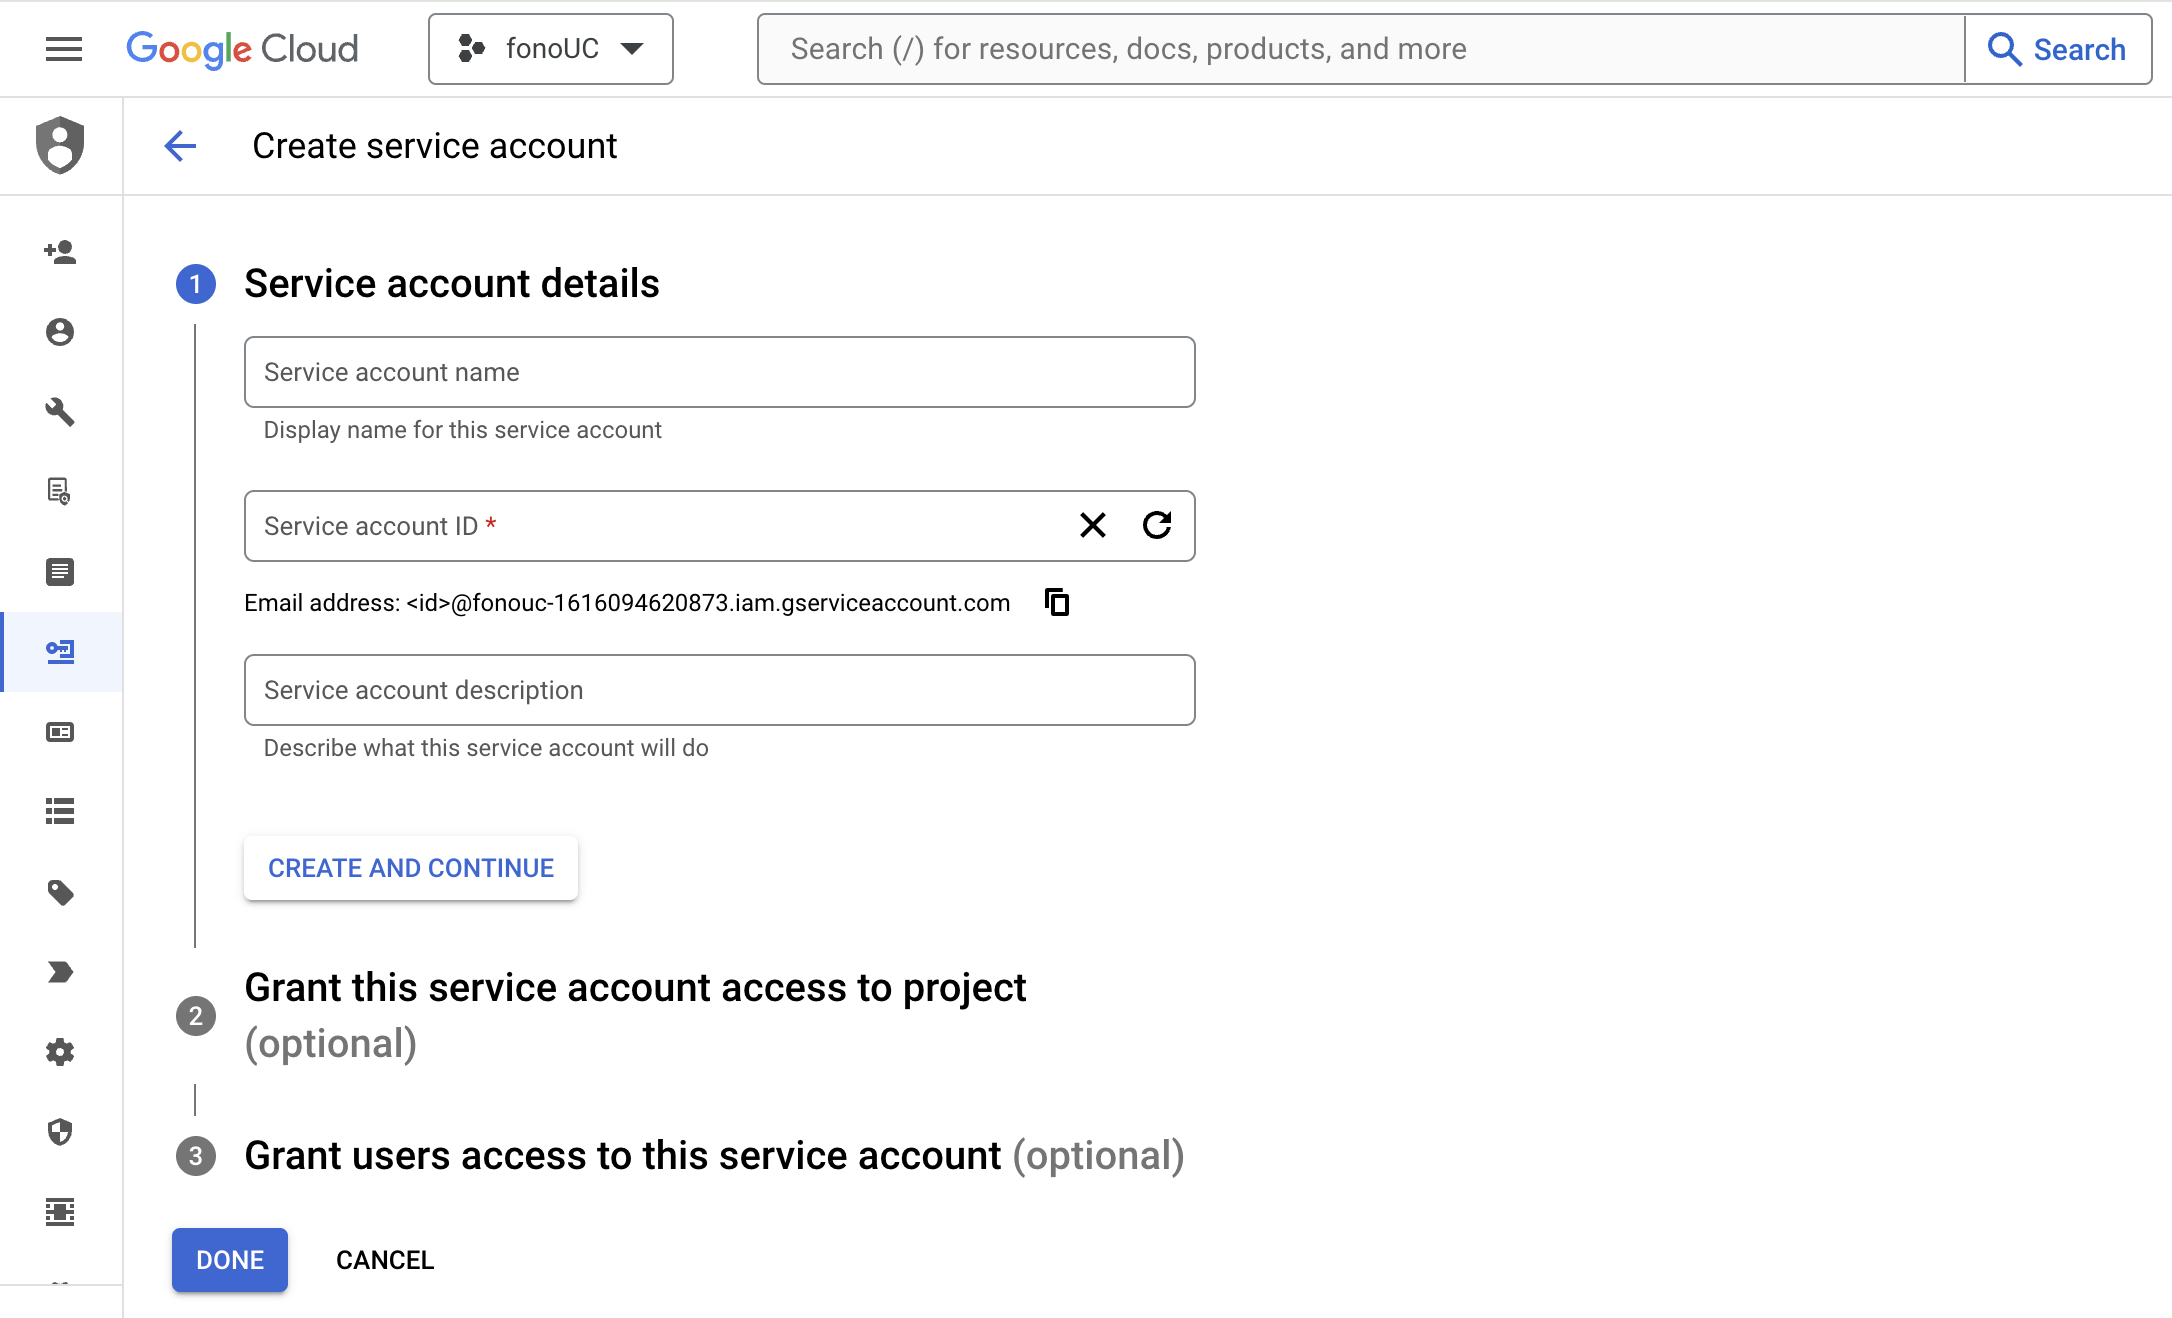This screenshot has height=1318, width=2172.
Task: Expand step 3 Grant users access
Action: click(714, 1156)
